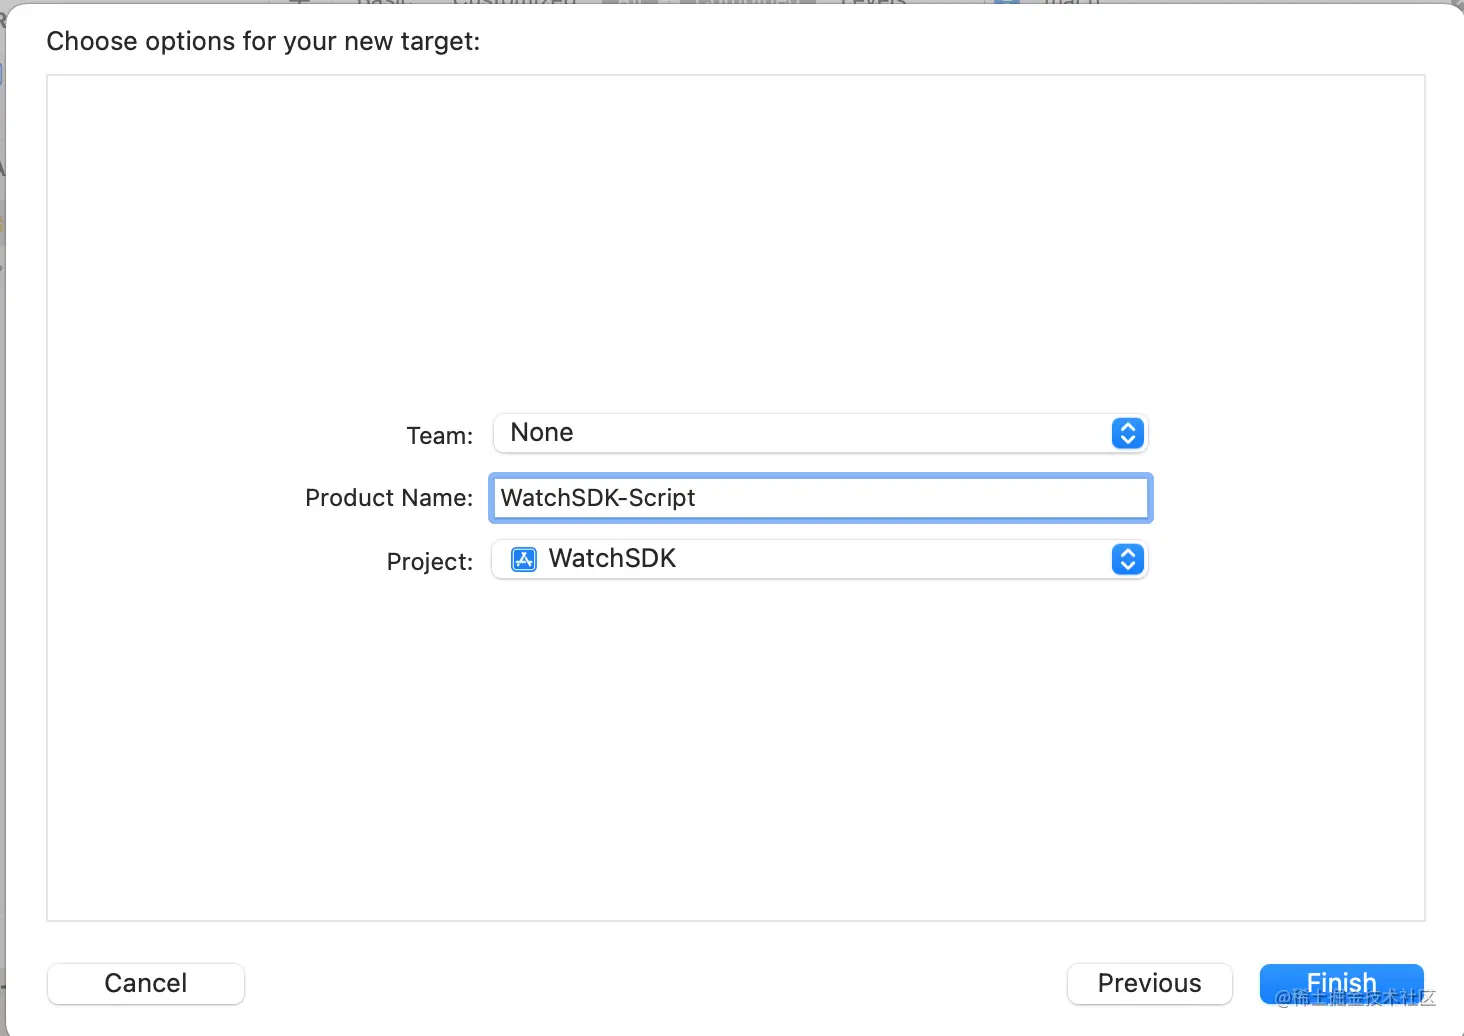Click the Xcode project icon beside WatchSDK
Screen dimensions: 1464x1036
(524, 559)
